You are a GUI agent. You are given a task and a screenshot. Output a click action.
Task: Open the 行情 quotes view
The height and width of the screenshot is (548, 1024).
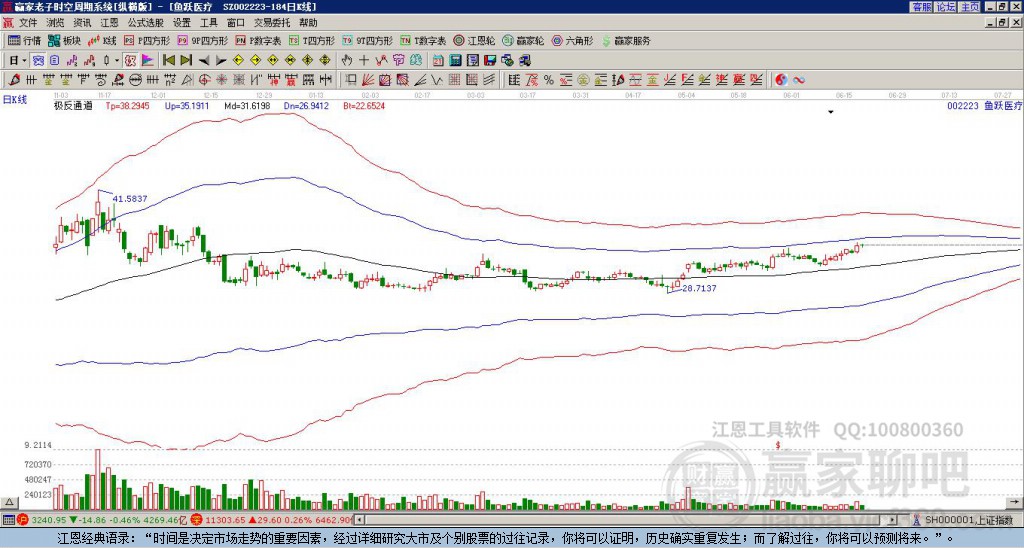[24, 40]
